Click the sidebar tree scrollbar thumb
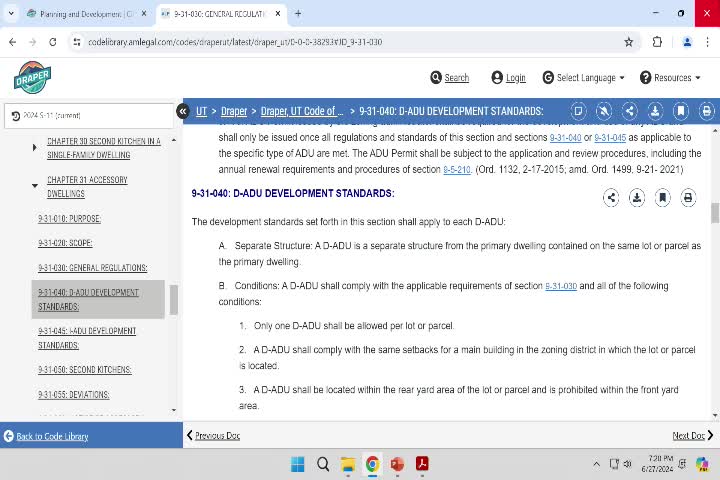Viewport: 720px width, 480px height. pos(174,300)
